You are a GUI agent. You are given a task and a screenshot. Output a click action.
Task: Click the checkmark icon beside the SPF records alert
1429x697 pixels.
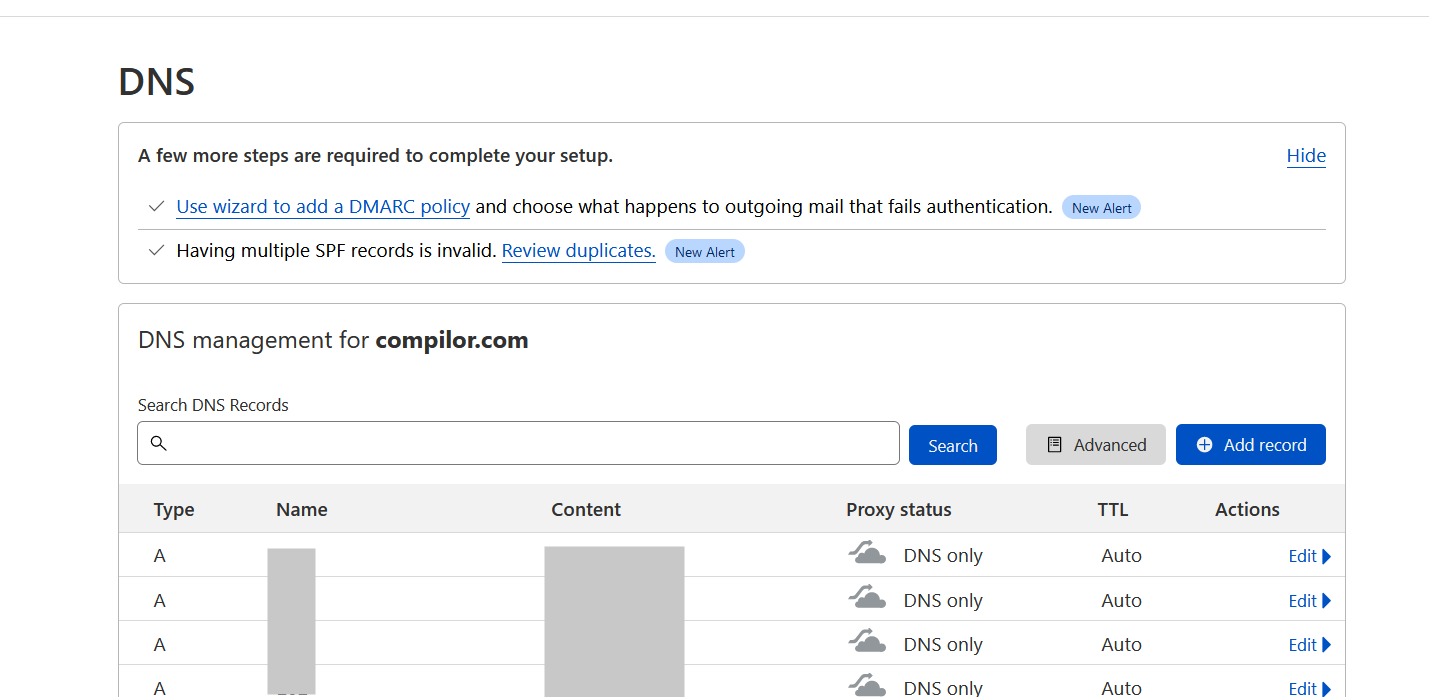(x=156, y=251)
